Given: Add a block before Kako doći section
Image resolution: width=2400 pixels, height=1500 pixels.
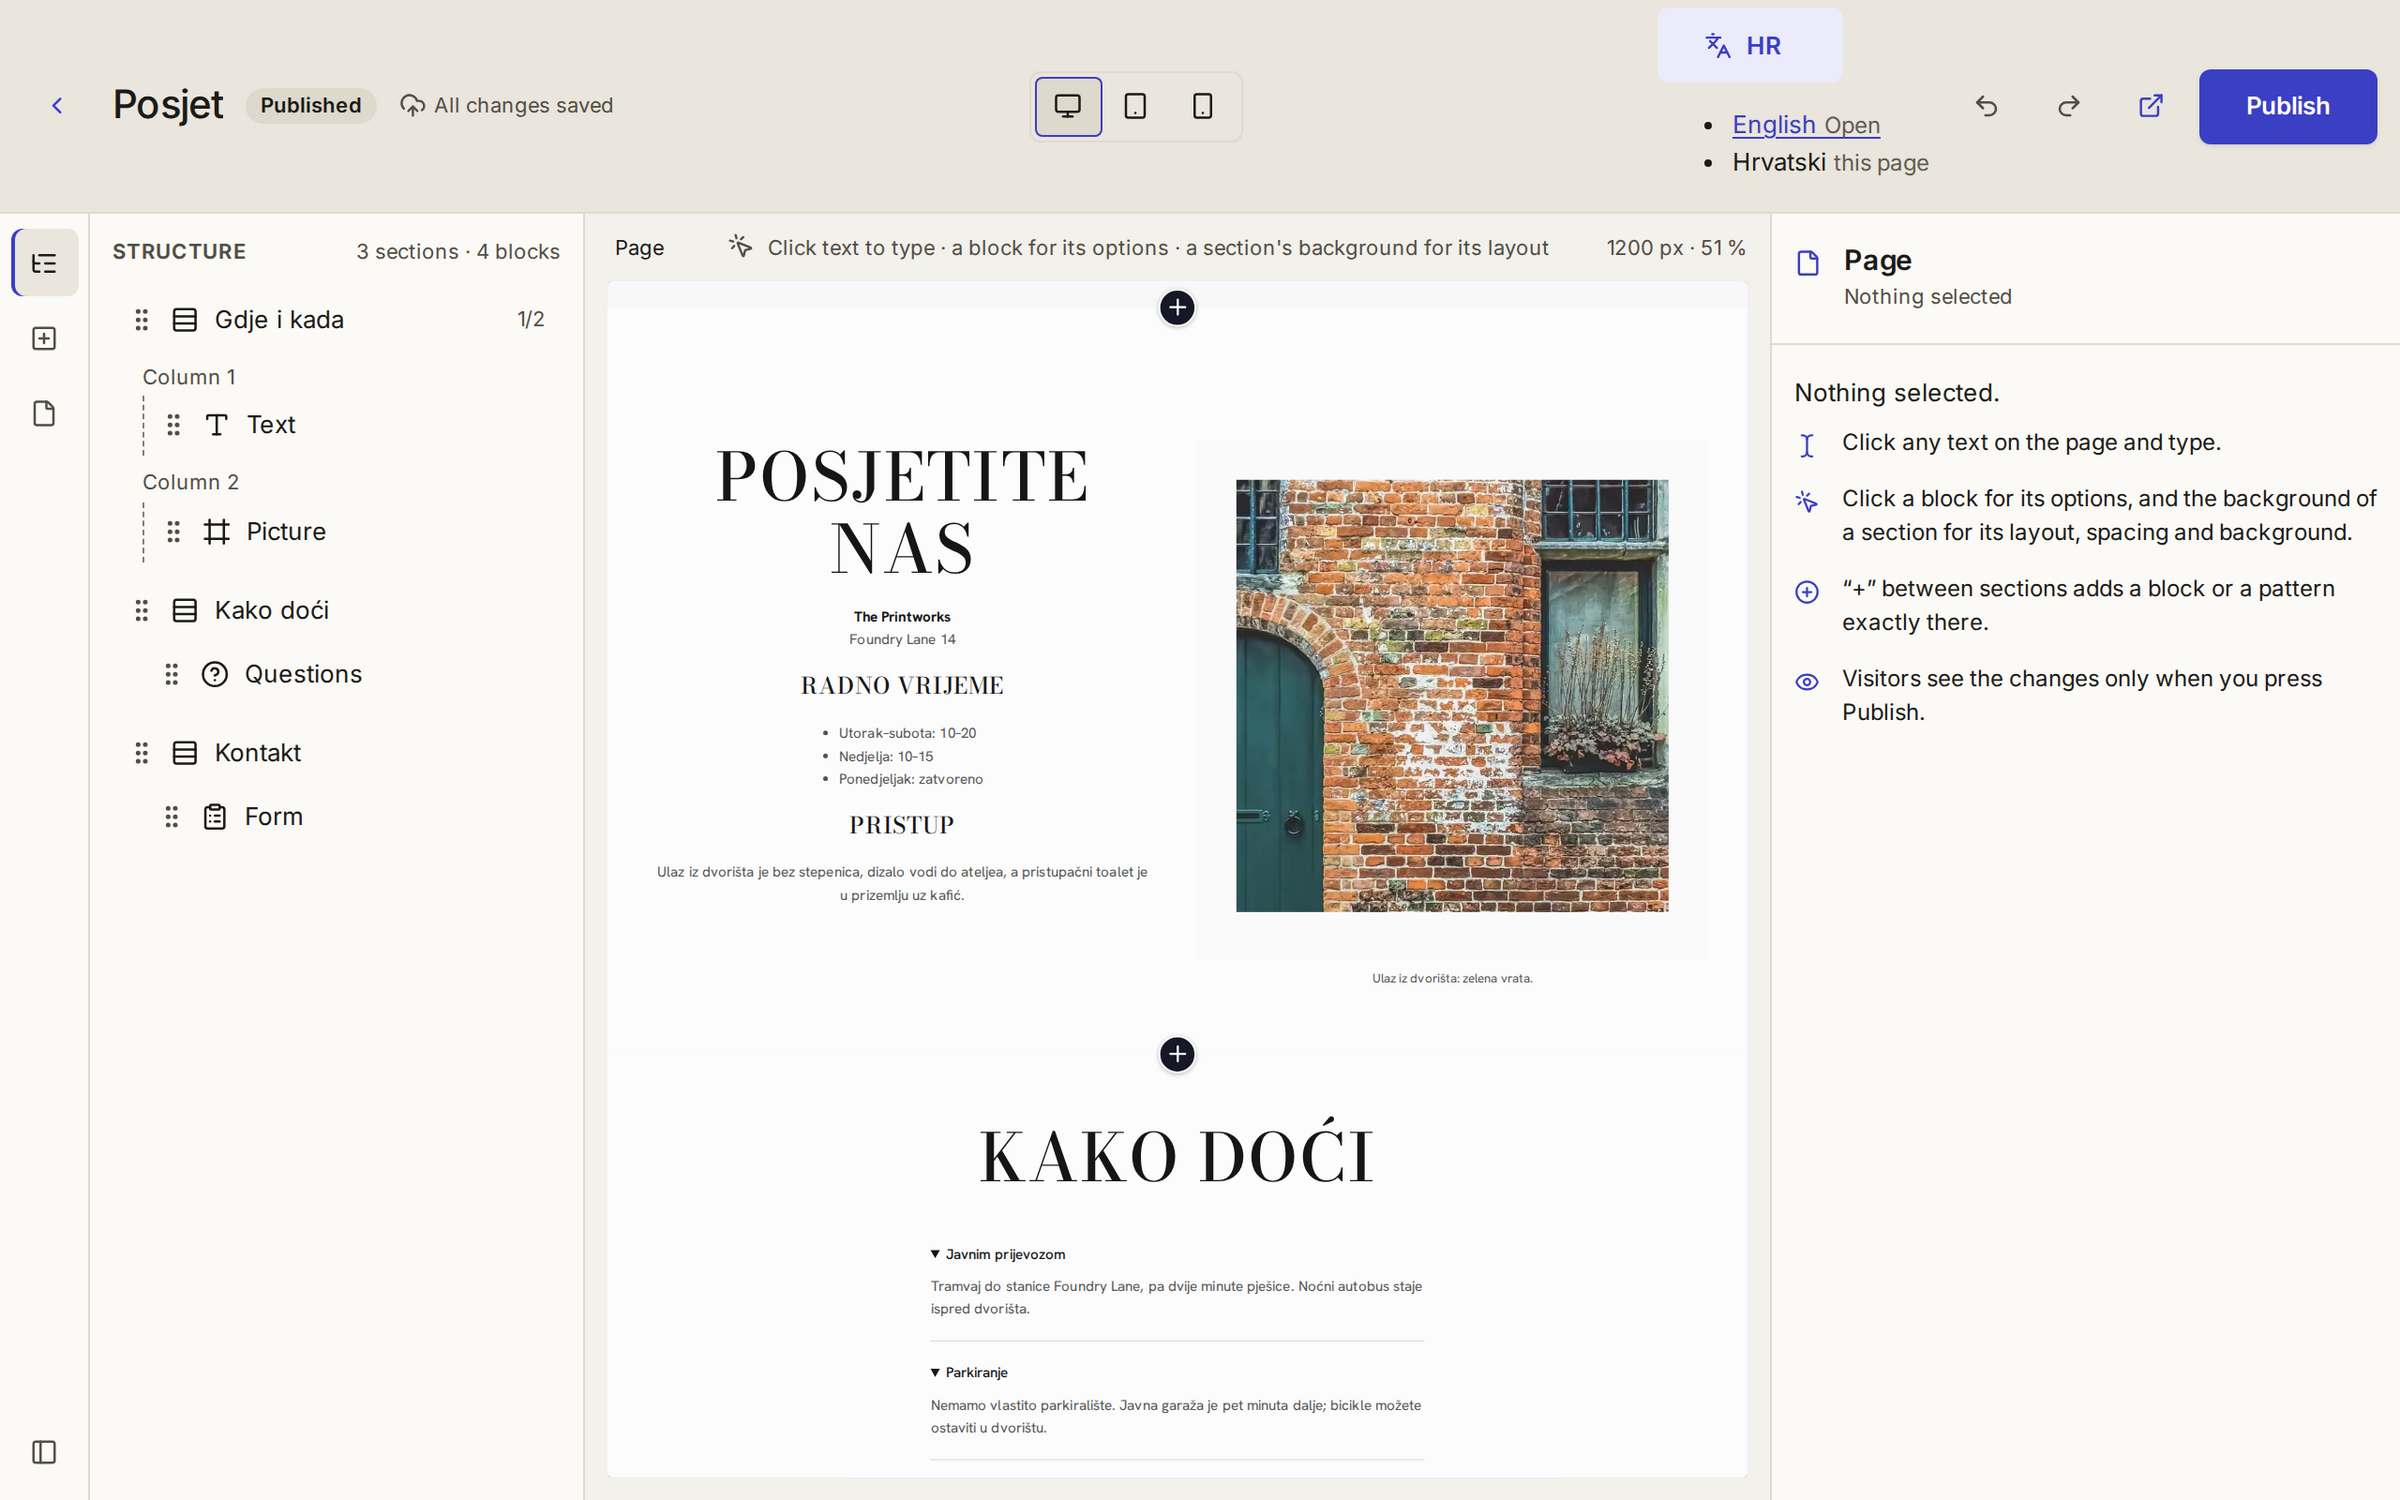Looking at the screenshot, I should (x=1177, y=1054).
